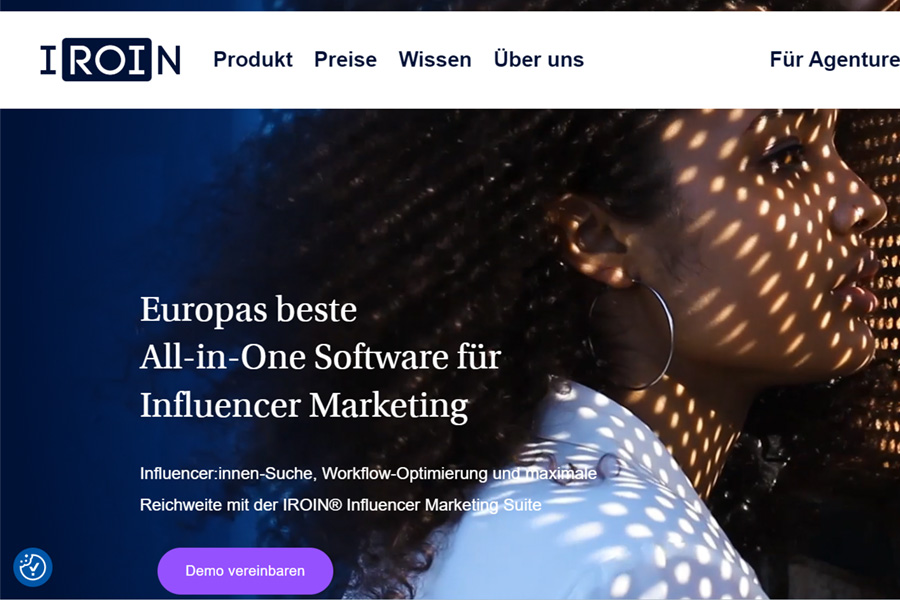Go to the Preise page
This screenshot has width=900, height=600.
(345, 60)
